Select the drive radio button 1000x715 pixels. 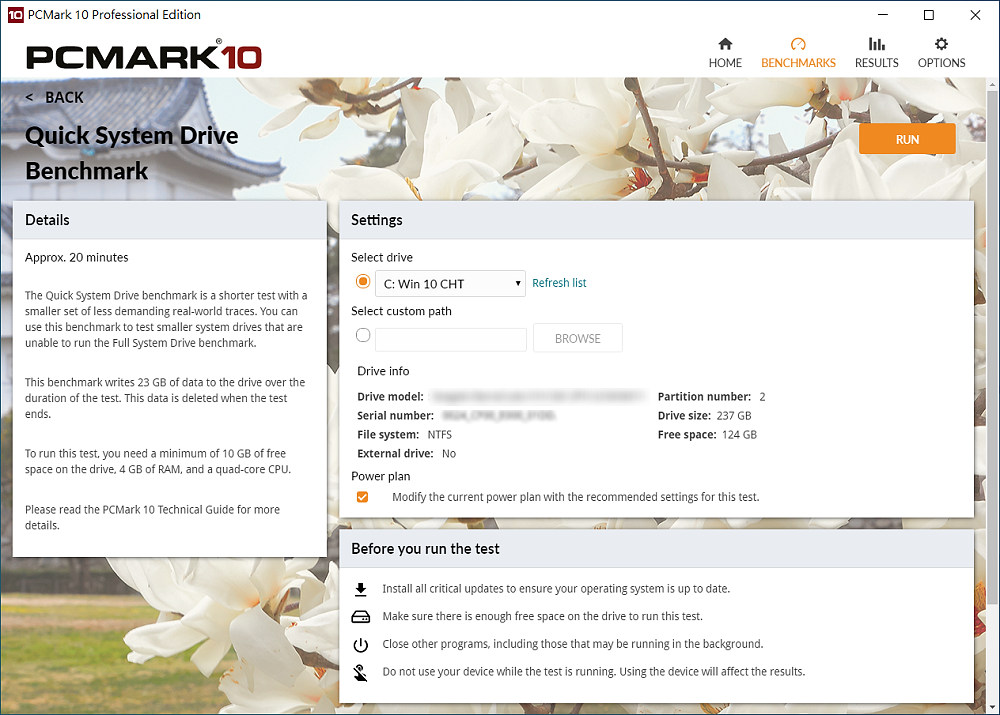[363, 281]
